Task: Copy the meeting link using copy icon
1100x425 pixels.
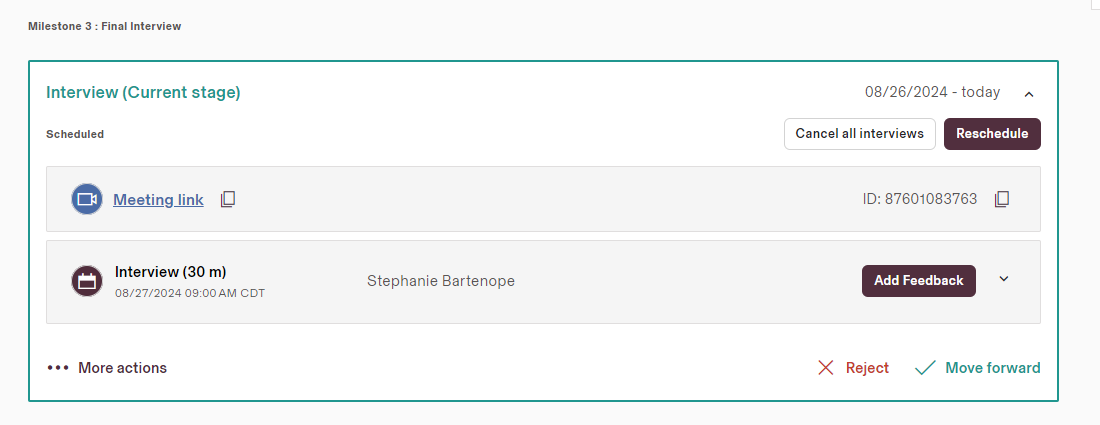Action: (228, 199)
